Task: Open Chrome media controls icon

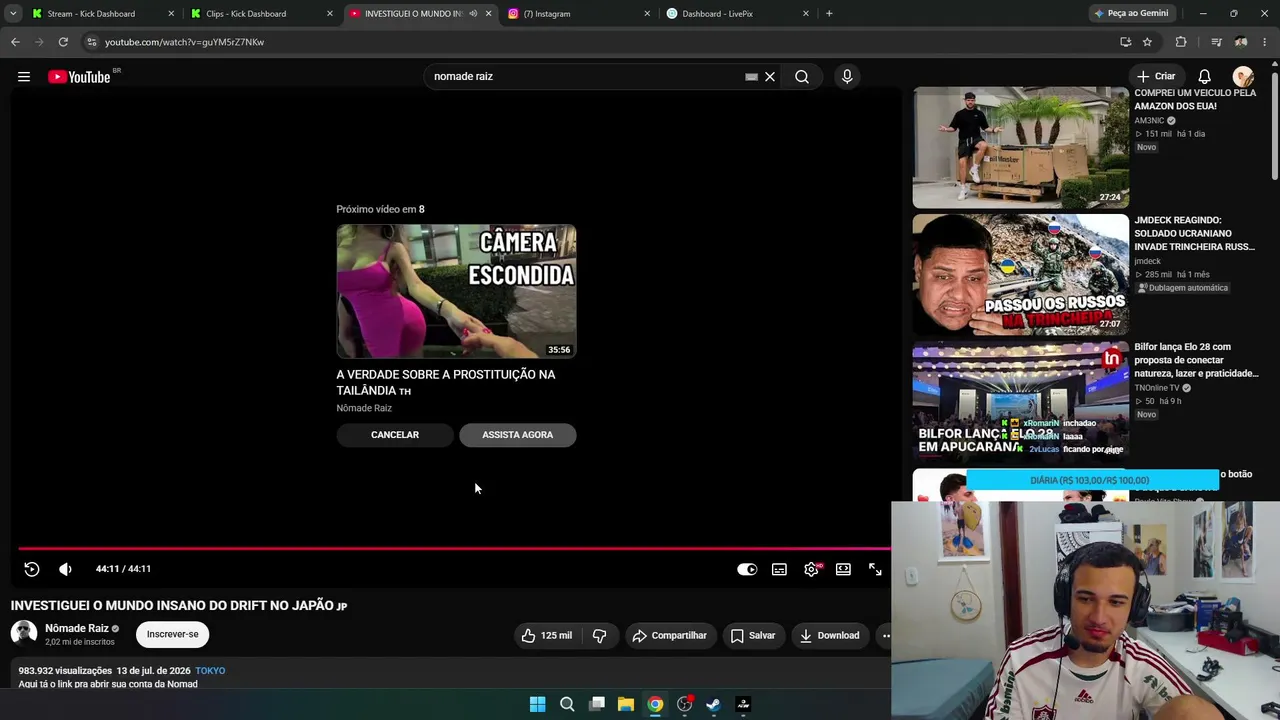Action: coord(1216,42)
